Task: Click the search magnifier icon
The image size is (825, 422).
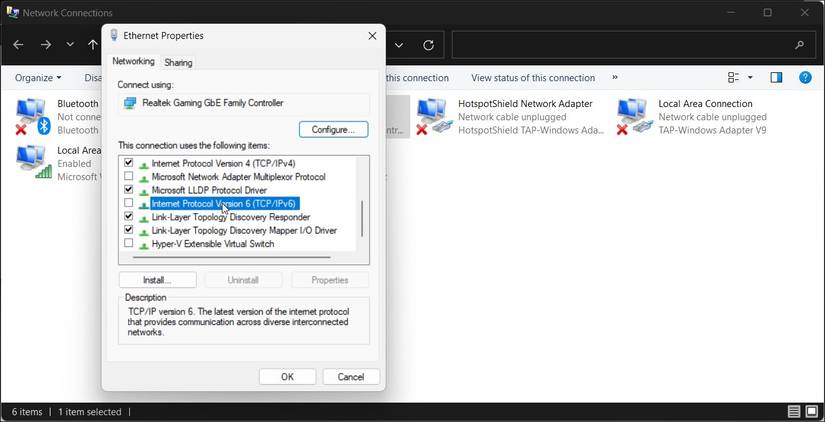Action: [800, 45]
